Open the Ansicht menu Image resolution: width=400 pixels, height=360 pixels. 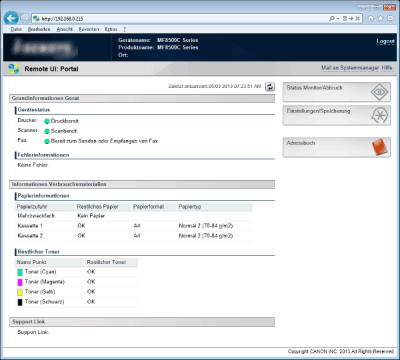pyautogui.click(x=65, y=29)
